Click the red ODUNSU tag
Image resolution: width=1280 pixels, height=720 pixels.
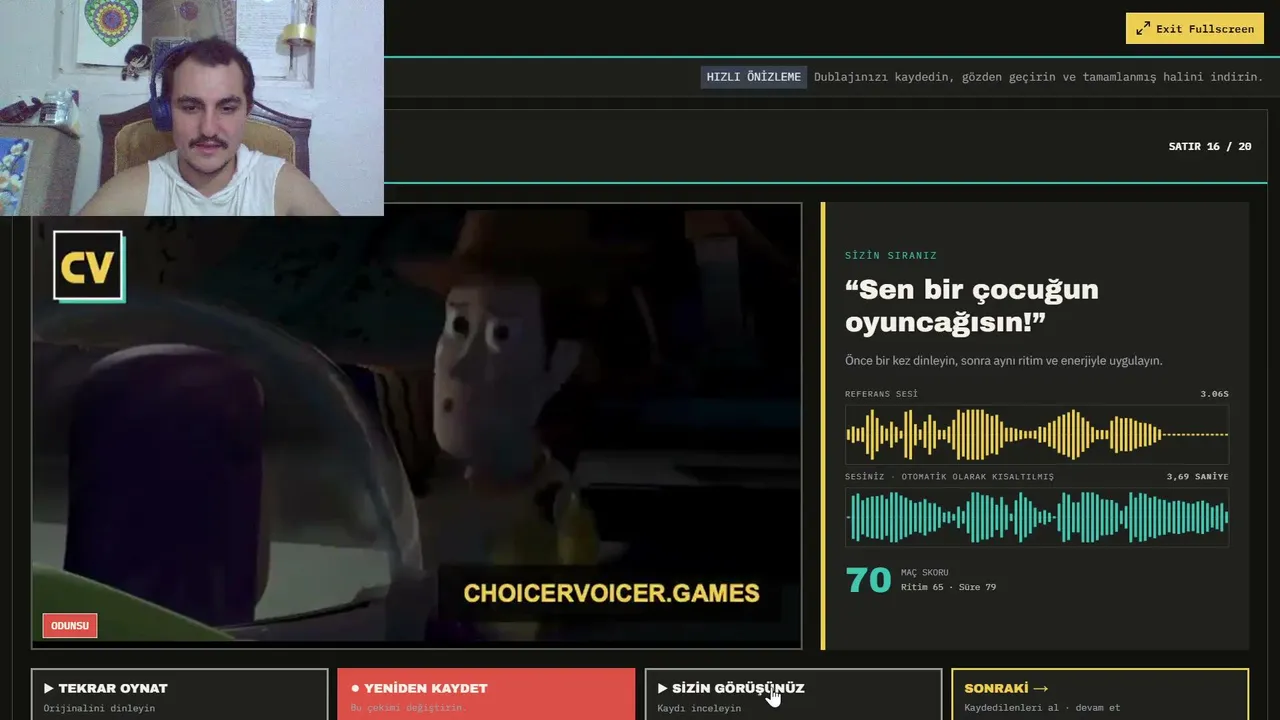tap(70, 626)
